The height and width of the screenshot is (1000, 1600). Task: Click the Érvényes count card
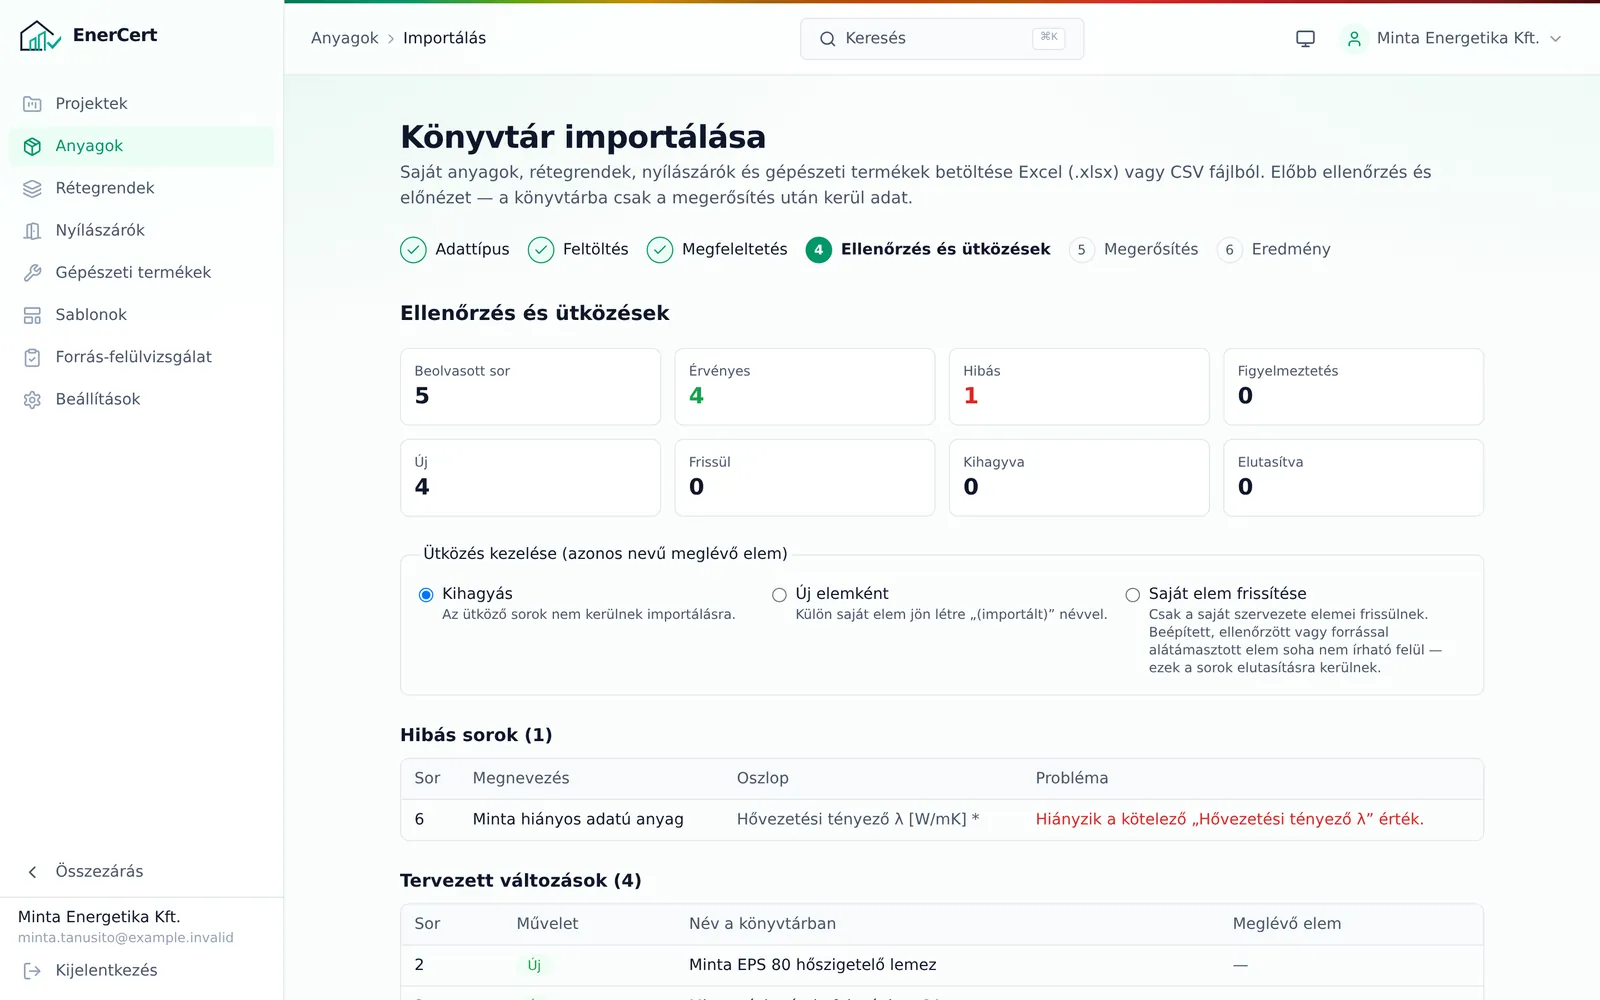(x=804, y=387)
